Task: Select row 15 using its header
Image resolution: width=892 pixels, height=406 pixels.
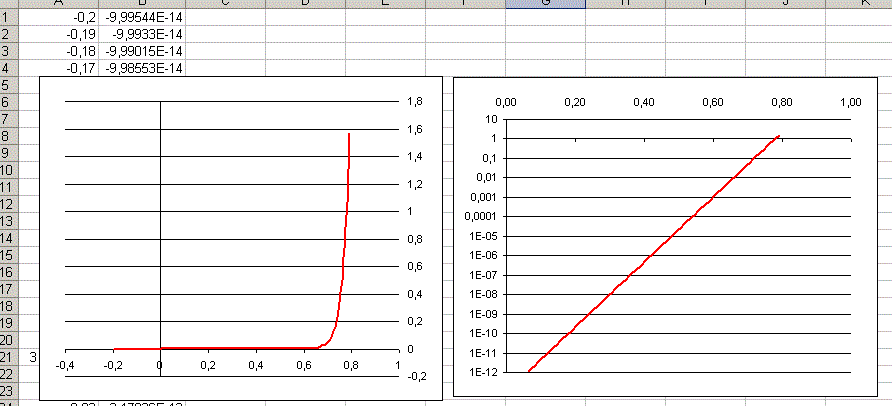Action: [6, 255]
